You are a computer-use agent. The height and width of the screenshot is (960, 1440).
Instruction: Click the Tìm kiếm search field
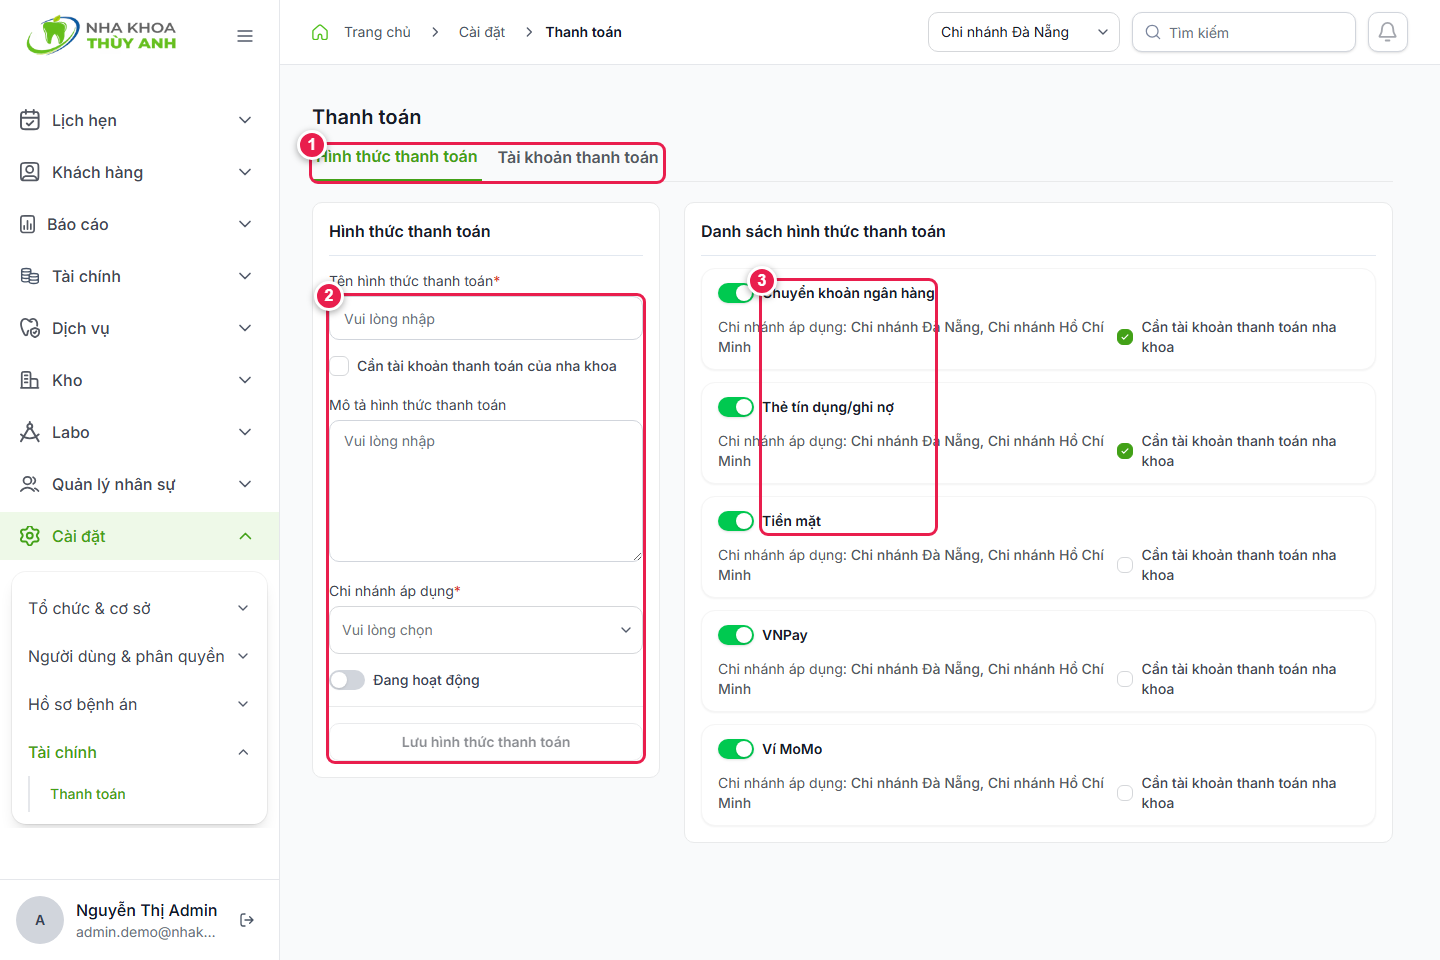click(1244, 32)
